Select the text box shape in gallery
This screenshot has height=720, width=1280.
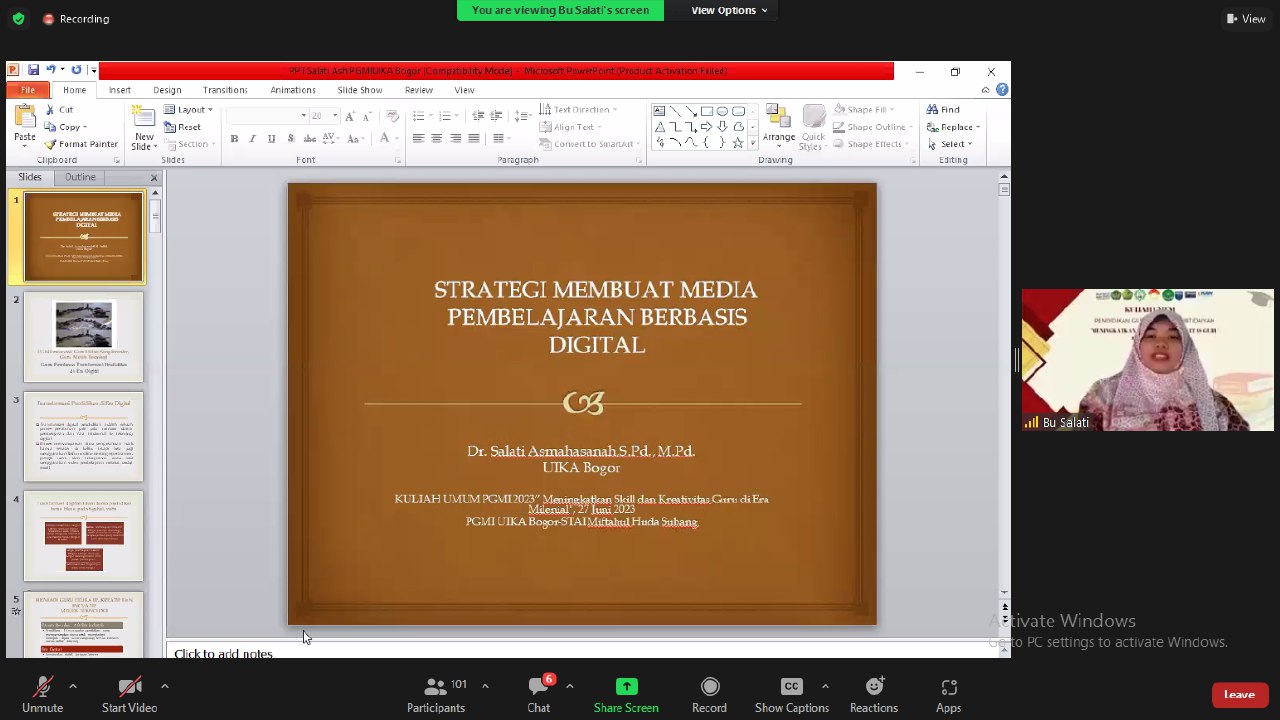point(659,111)
